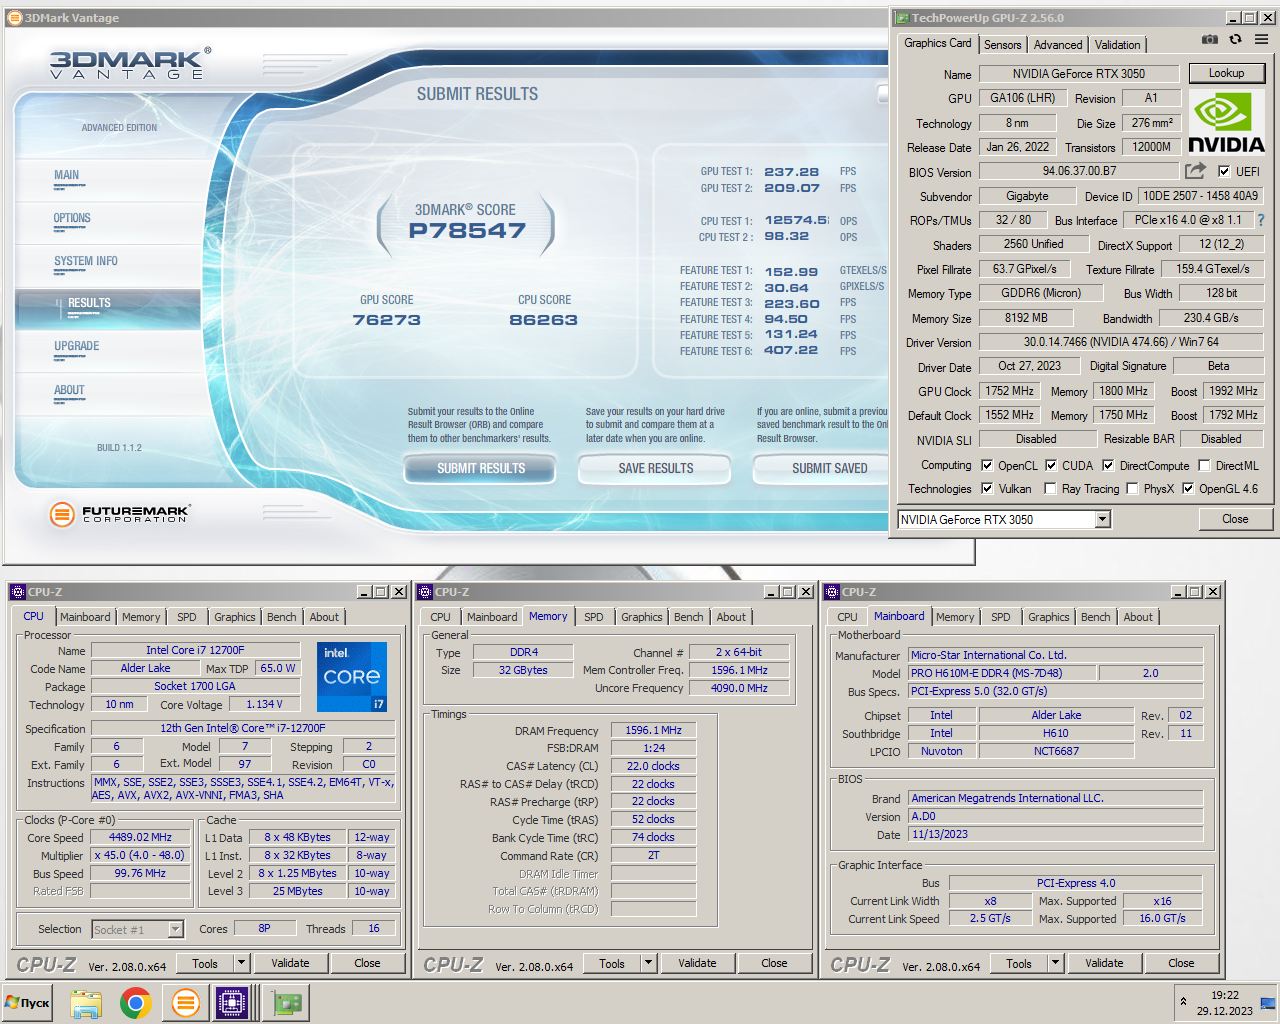Toggle the Vulkan checkbox
The width and height of the screenshot is (1280, 1024).
[987, 488]
